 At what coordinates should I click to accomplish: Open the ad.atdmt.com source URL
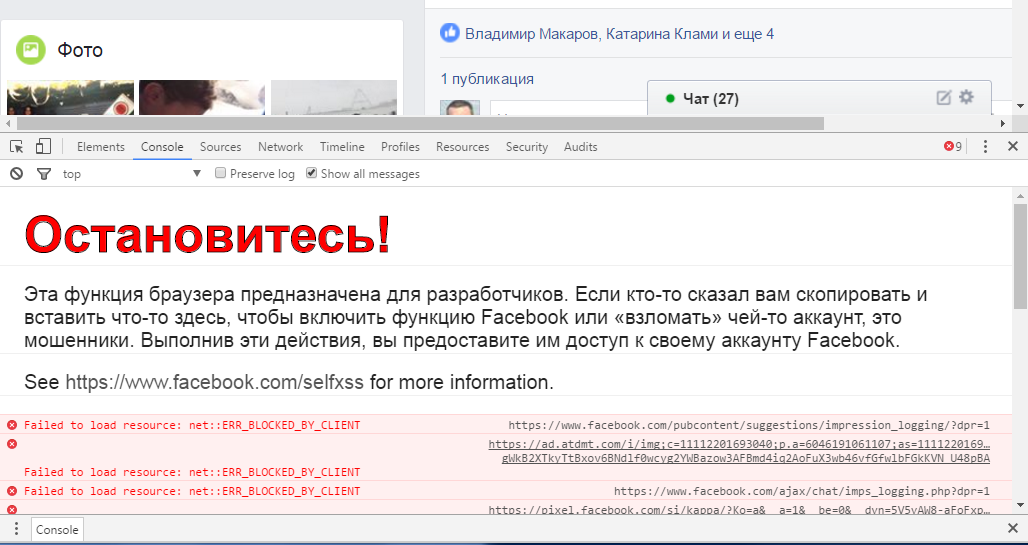click(x=739, y=451)
